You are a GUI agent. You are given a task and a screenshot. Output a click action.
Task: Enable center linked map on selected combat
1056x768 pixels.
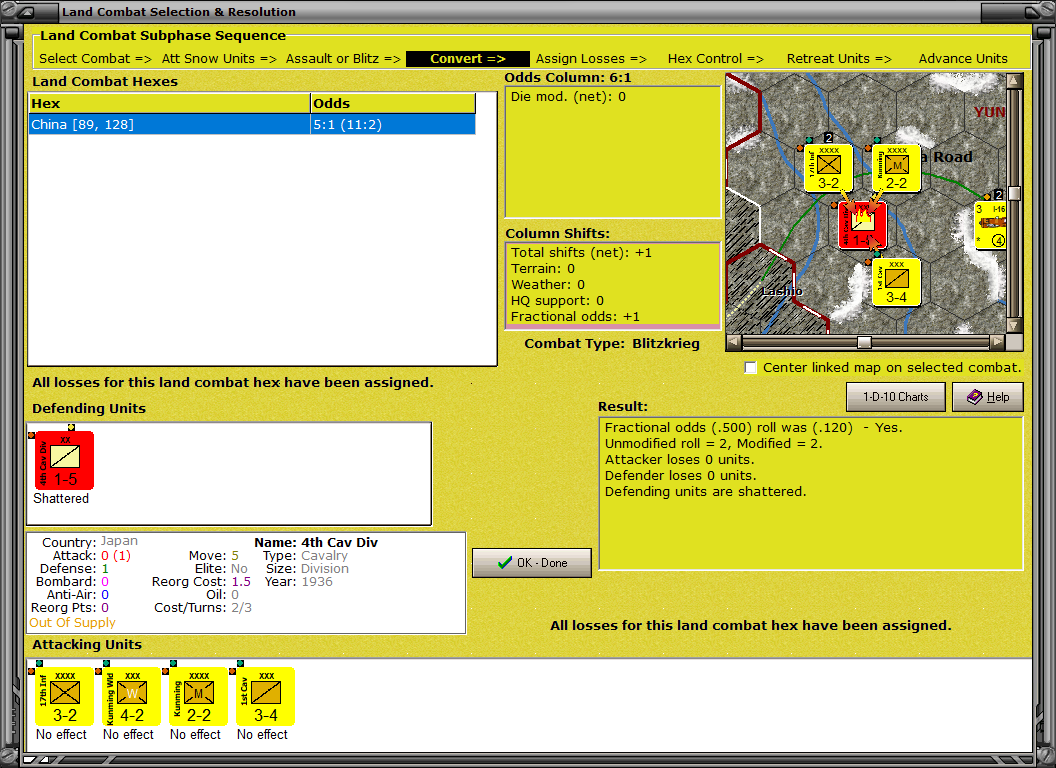coord(750,368)
